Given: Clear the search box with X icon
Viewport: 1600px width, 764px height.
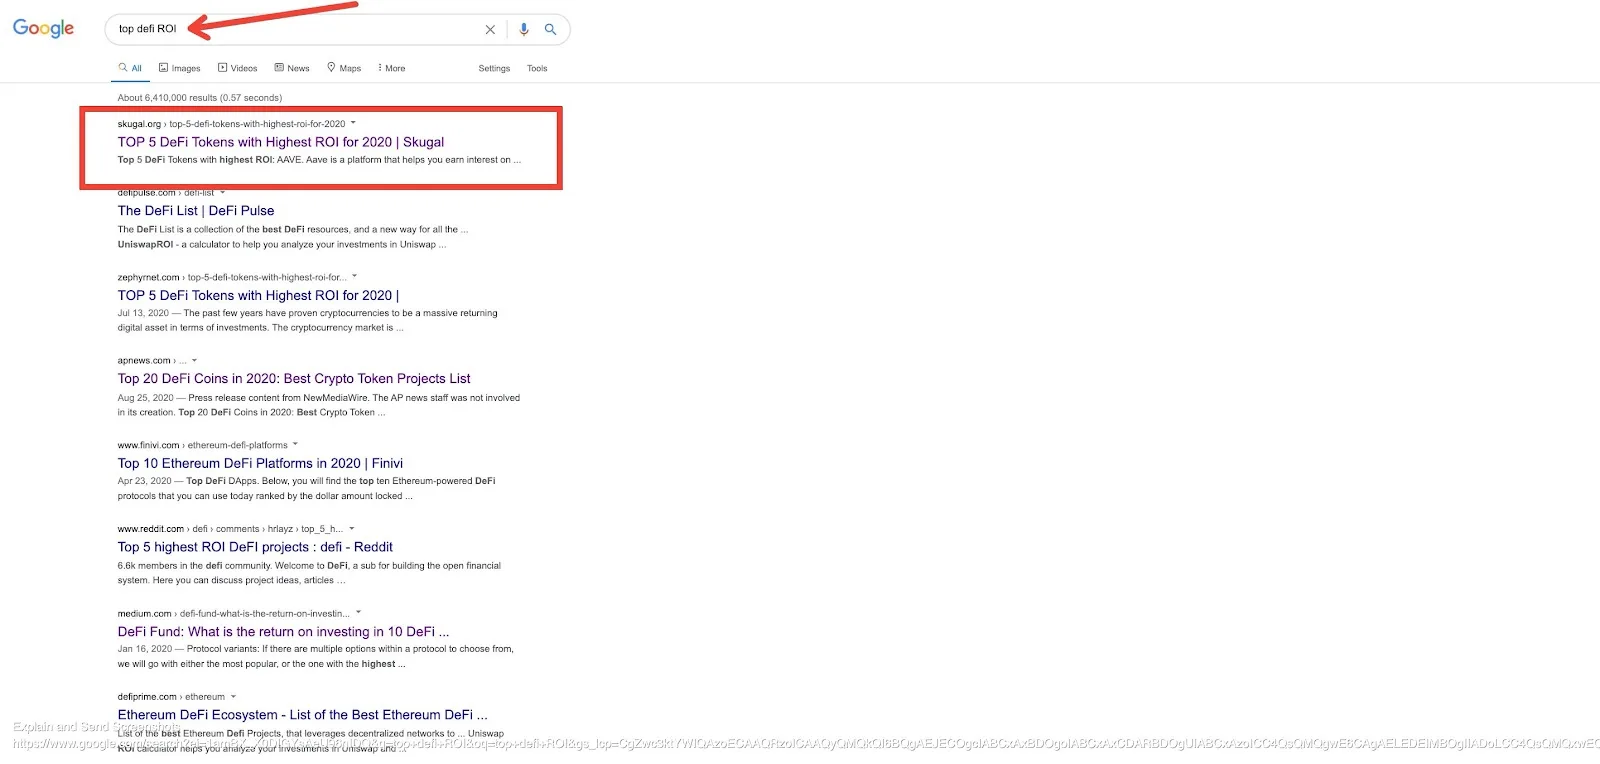Looking at the screenshot, I should coord(490,30).
